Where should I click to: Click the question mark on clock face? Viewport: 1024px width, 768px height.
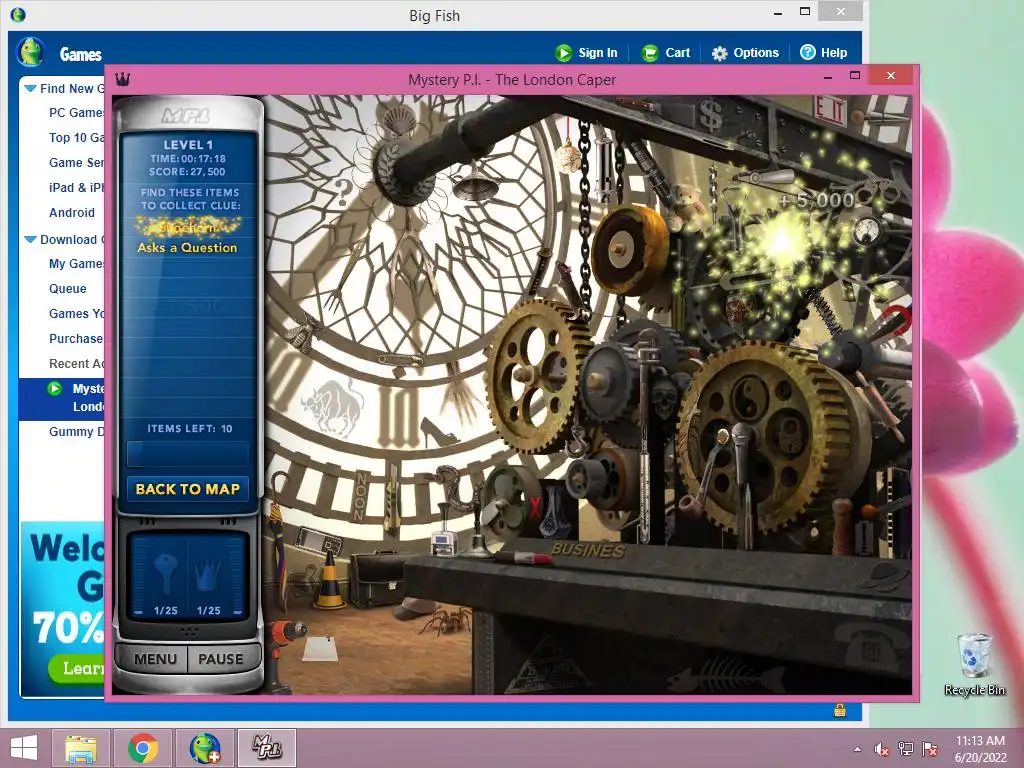pos(344,191)
